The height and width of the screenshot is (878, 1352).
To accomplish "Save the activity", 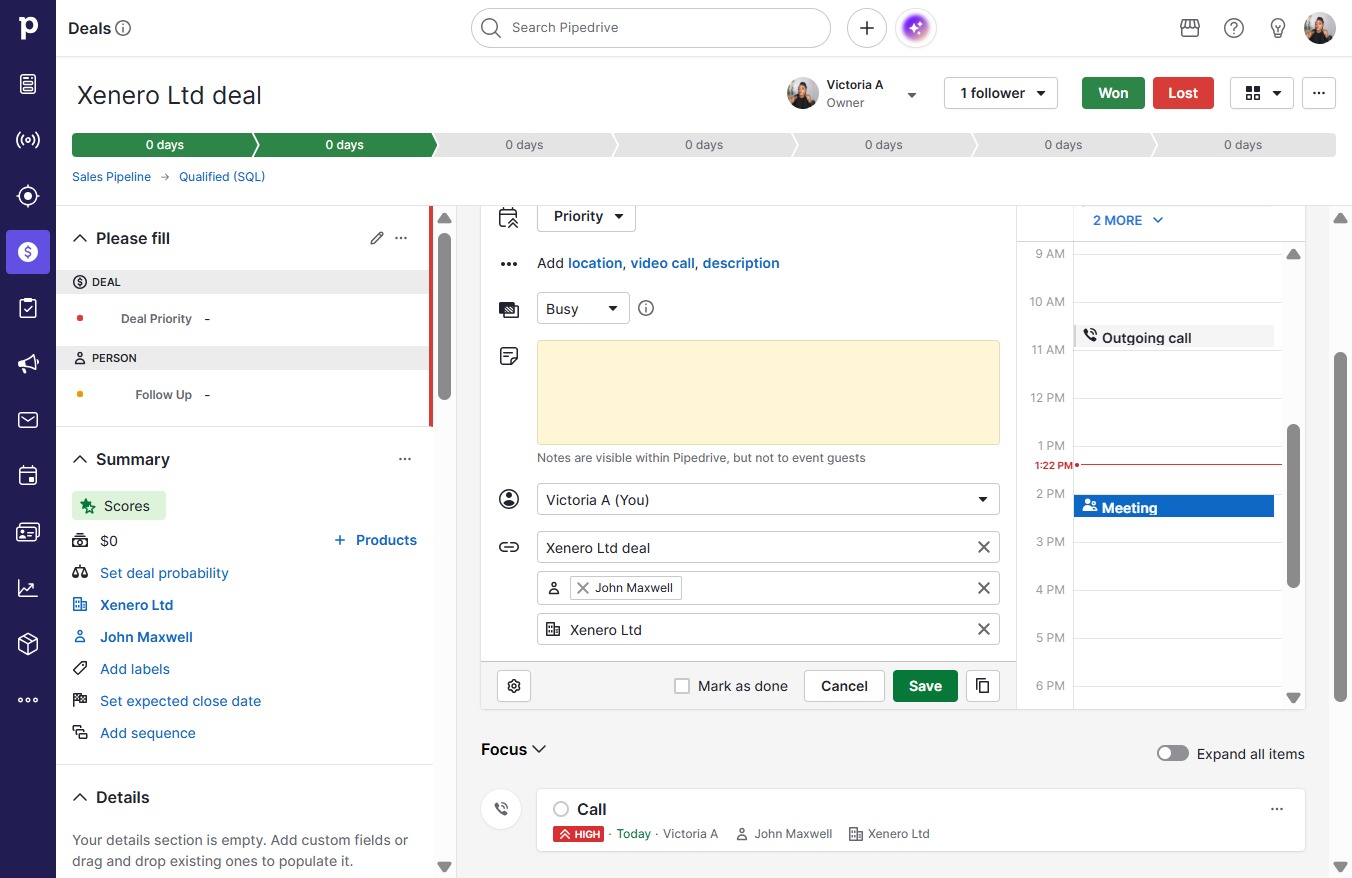I will (925, 686).
